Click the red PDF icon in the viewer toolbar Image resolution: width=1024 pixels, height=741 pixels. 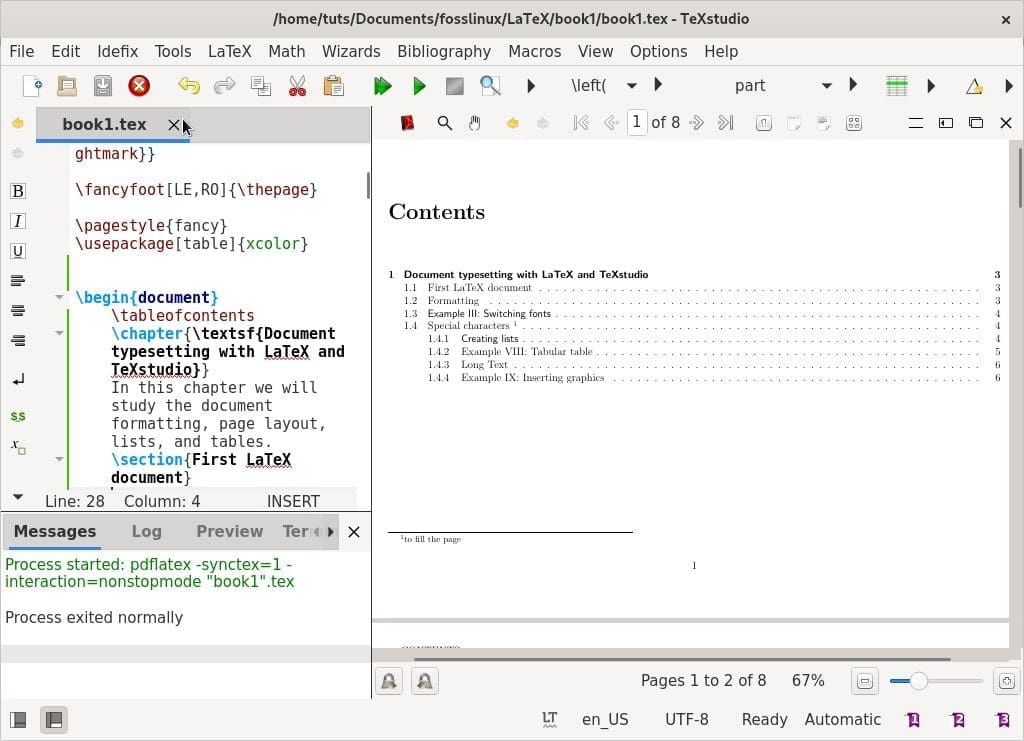[408, 123]
